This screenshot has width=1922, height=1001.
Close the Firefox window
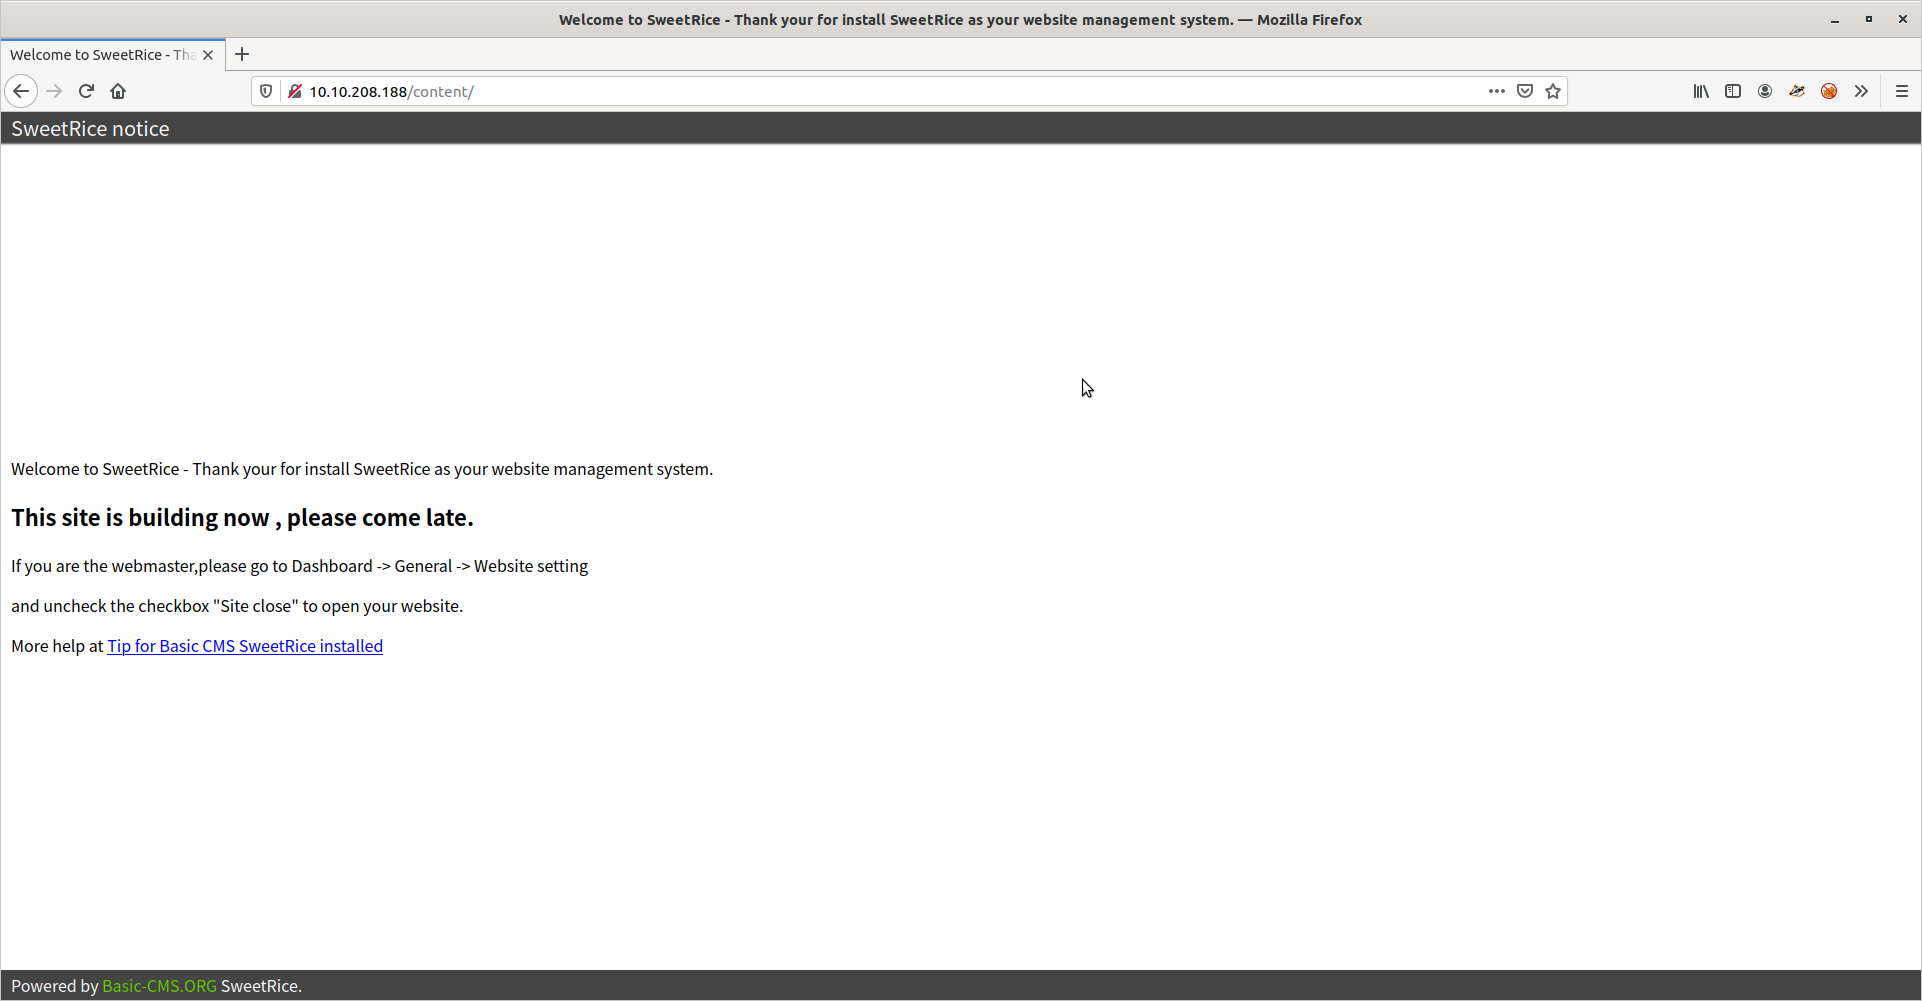click(1902, 19)
